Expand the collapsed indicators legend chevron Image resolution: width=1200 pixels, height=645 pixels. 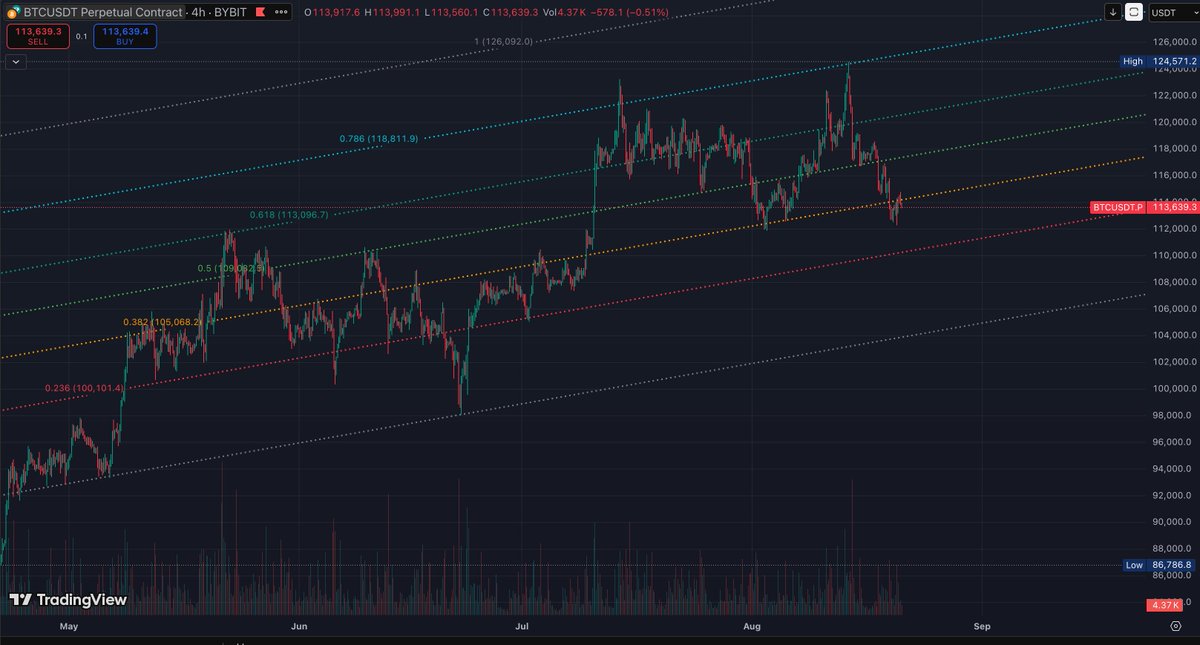point(15,61)
